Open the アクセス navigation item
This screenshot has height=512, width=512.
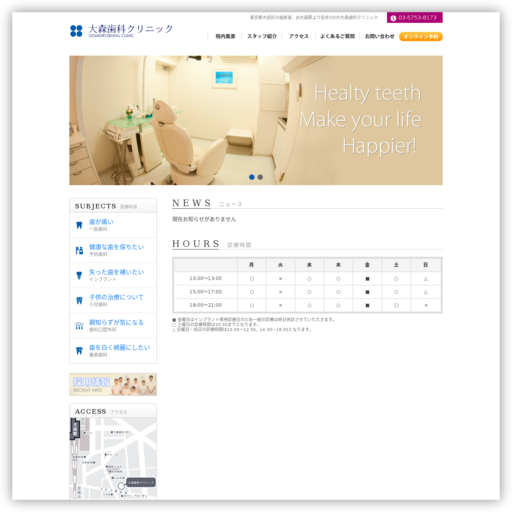coord(299,36)
